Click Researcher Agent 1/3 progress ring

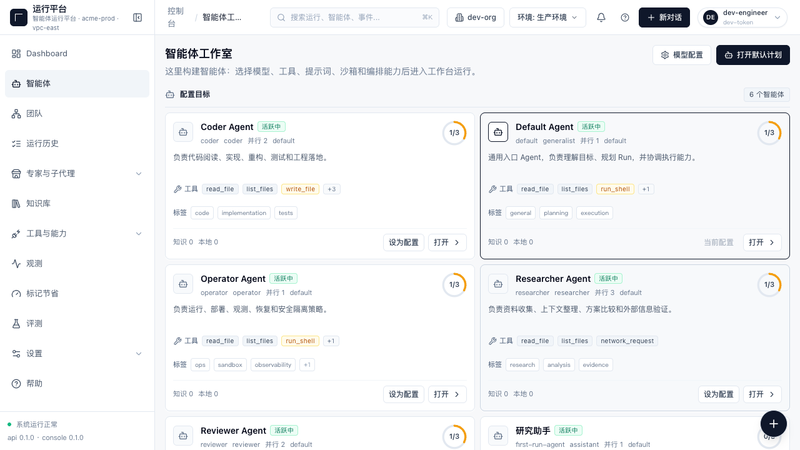769,285
